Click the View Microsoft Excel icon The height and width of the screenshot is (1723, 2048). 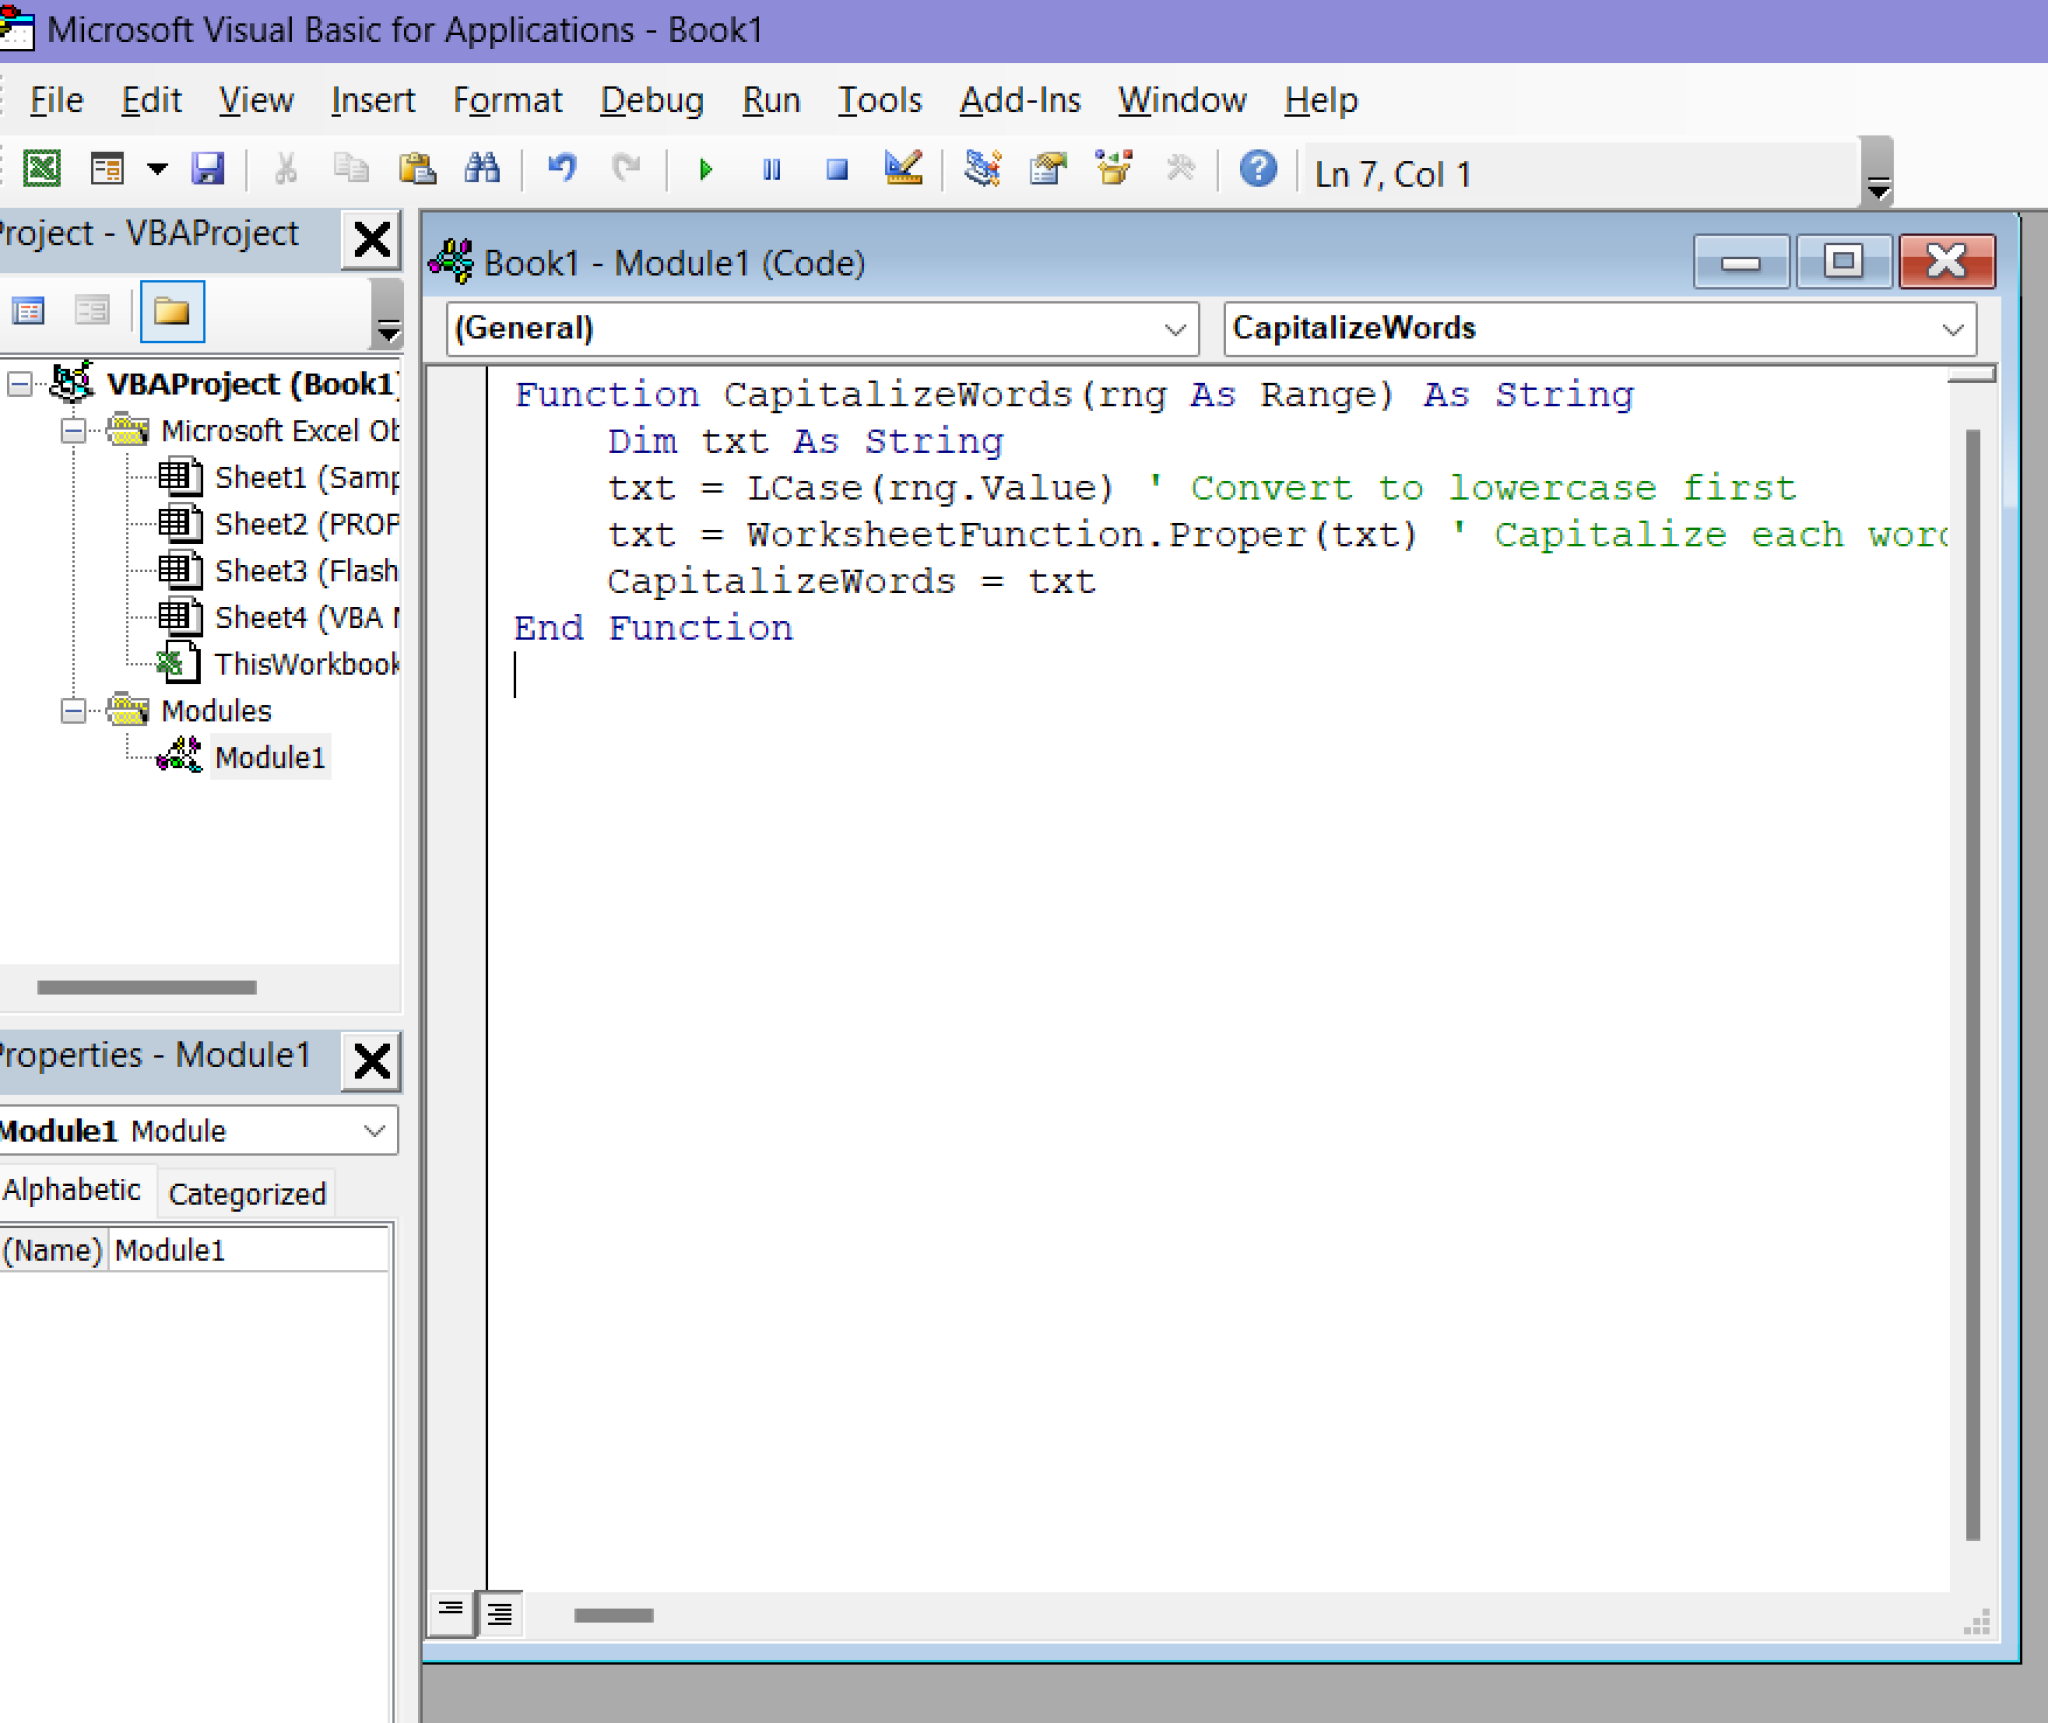pyautogui.click(x=41, y=168)
